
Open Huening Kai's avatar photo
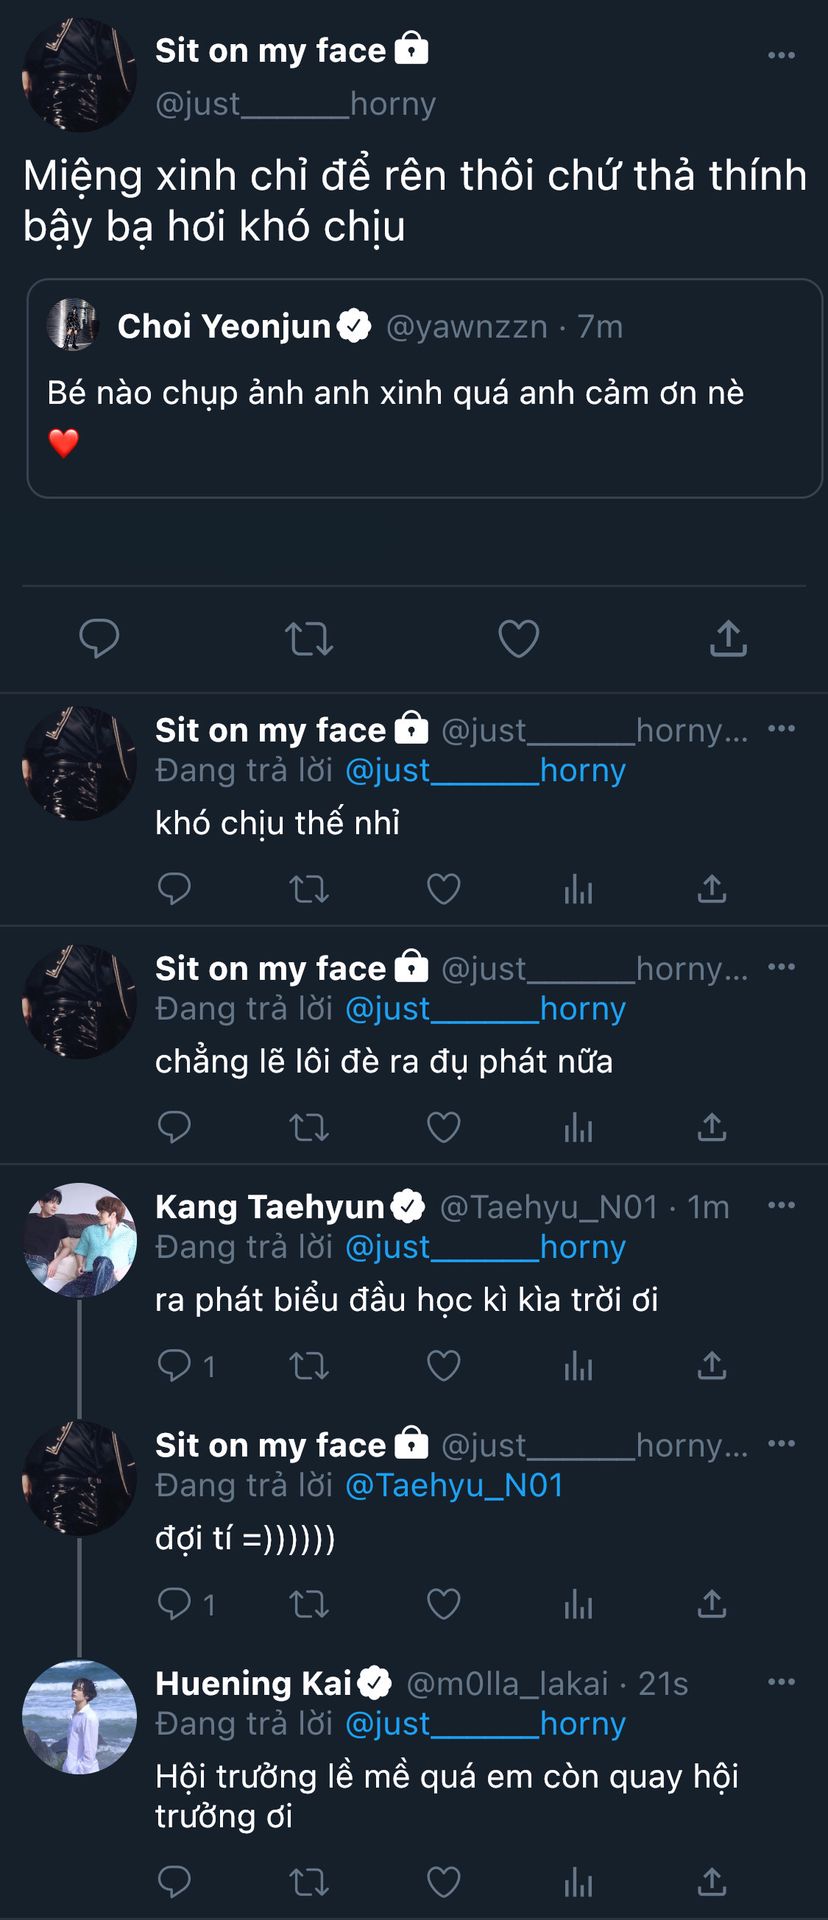tap(80, 1717)
